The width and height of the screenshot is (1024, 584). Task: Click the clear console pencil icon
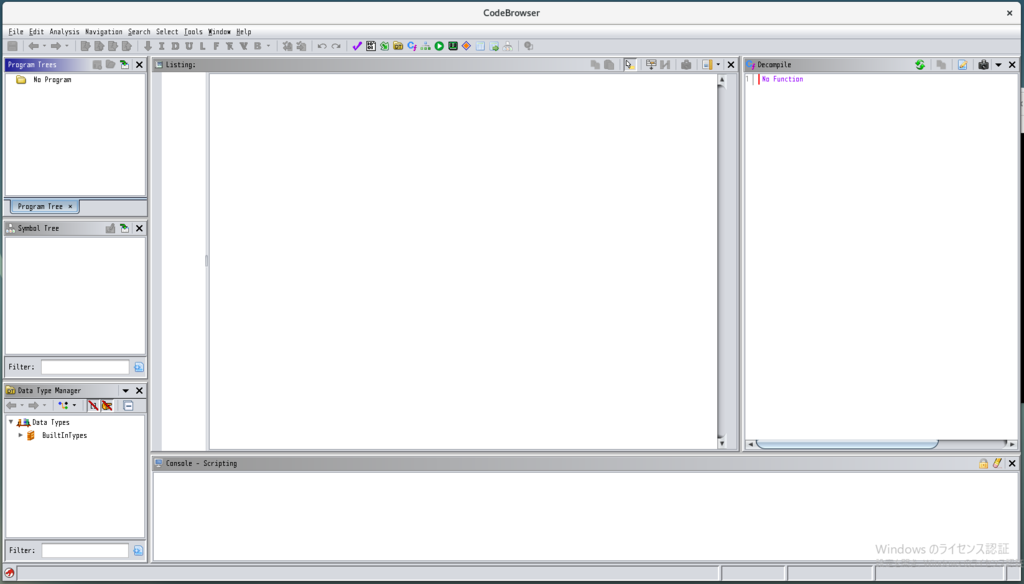pos(997,463)
